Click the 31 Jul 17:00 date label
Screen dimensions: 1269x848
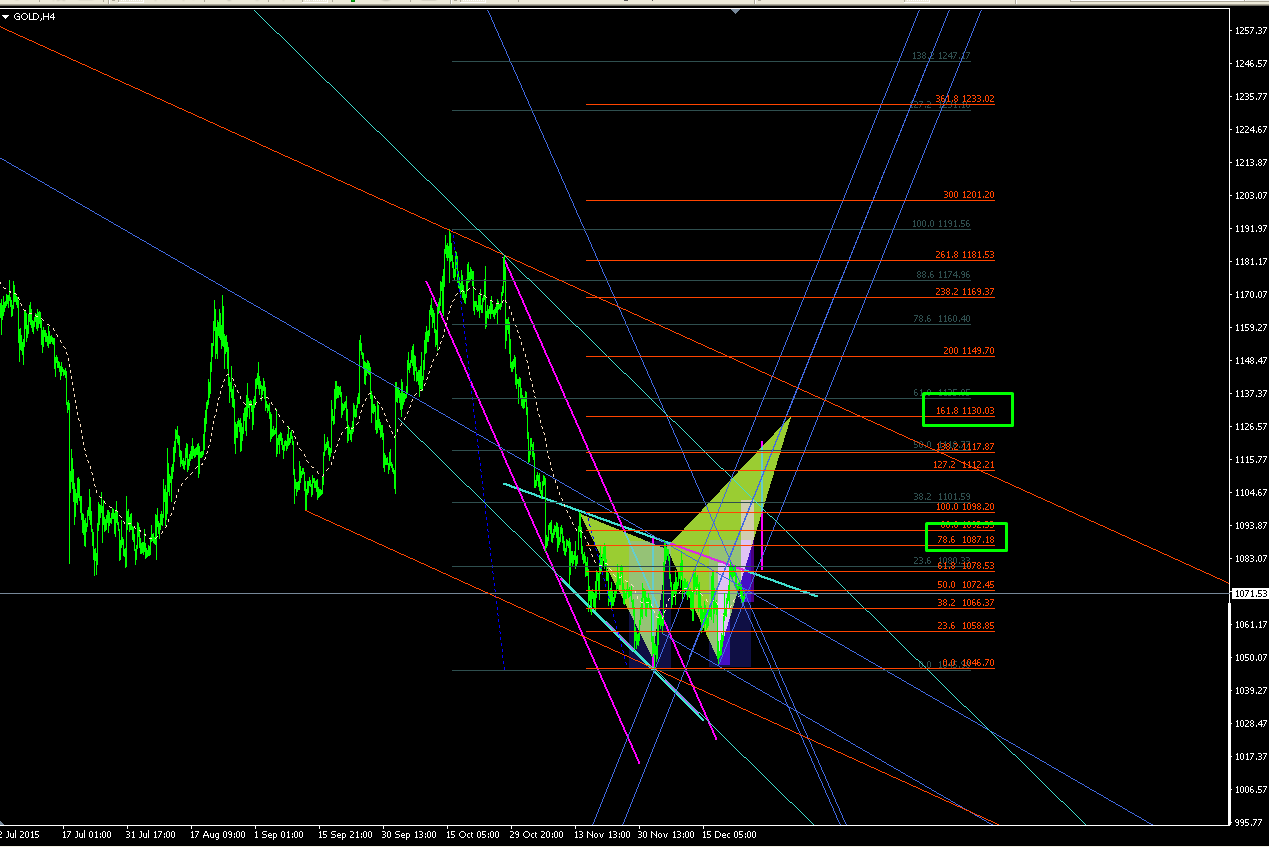coord(151,833)
